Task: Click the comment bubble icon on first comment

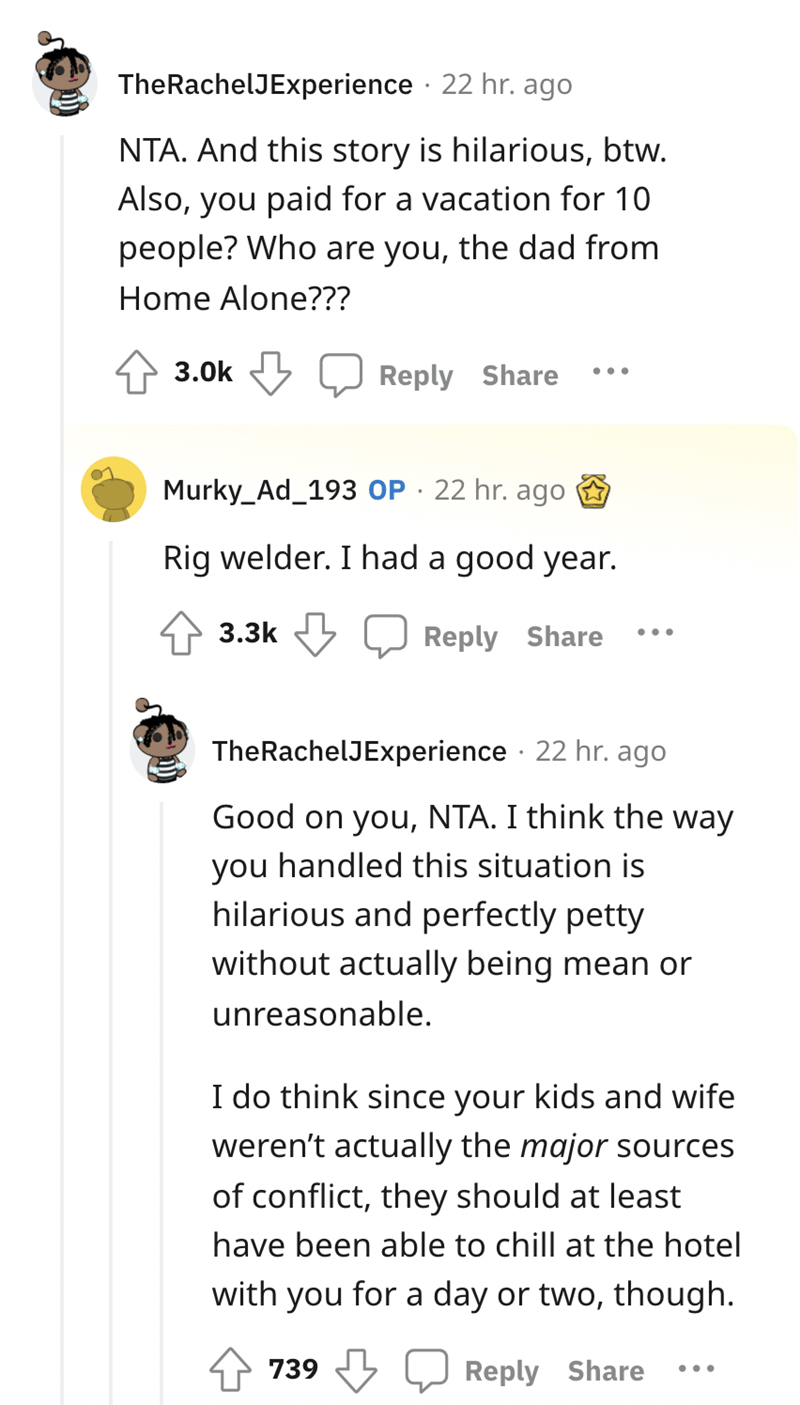Action: point(340,375)
